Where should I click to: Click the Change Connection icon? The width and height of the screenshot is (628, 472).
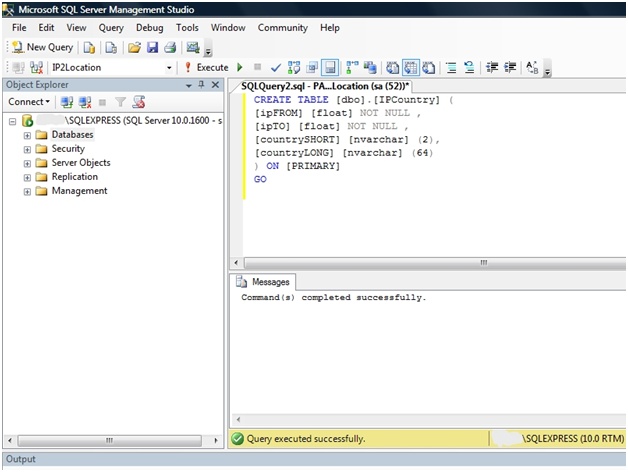point(36,67)
